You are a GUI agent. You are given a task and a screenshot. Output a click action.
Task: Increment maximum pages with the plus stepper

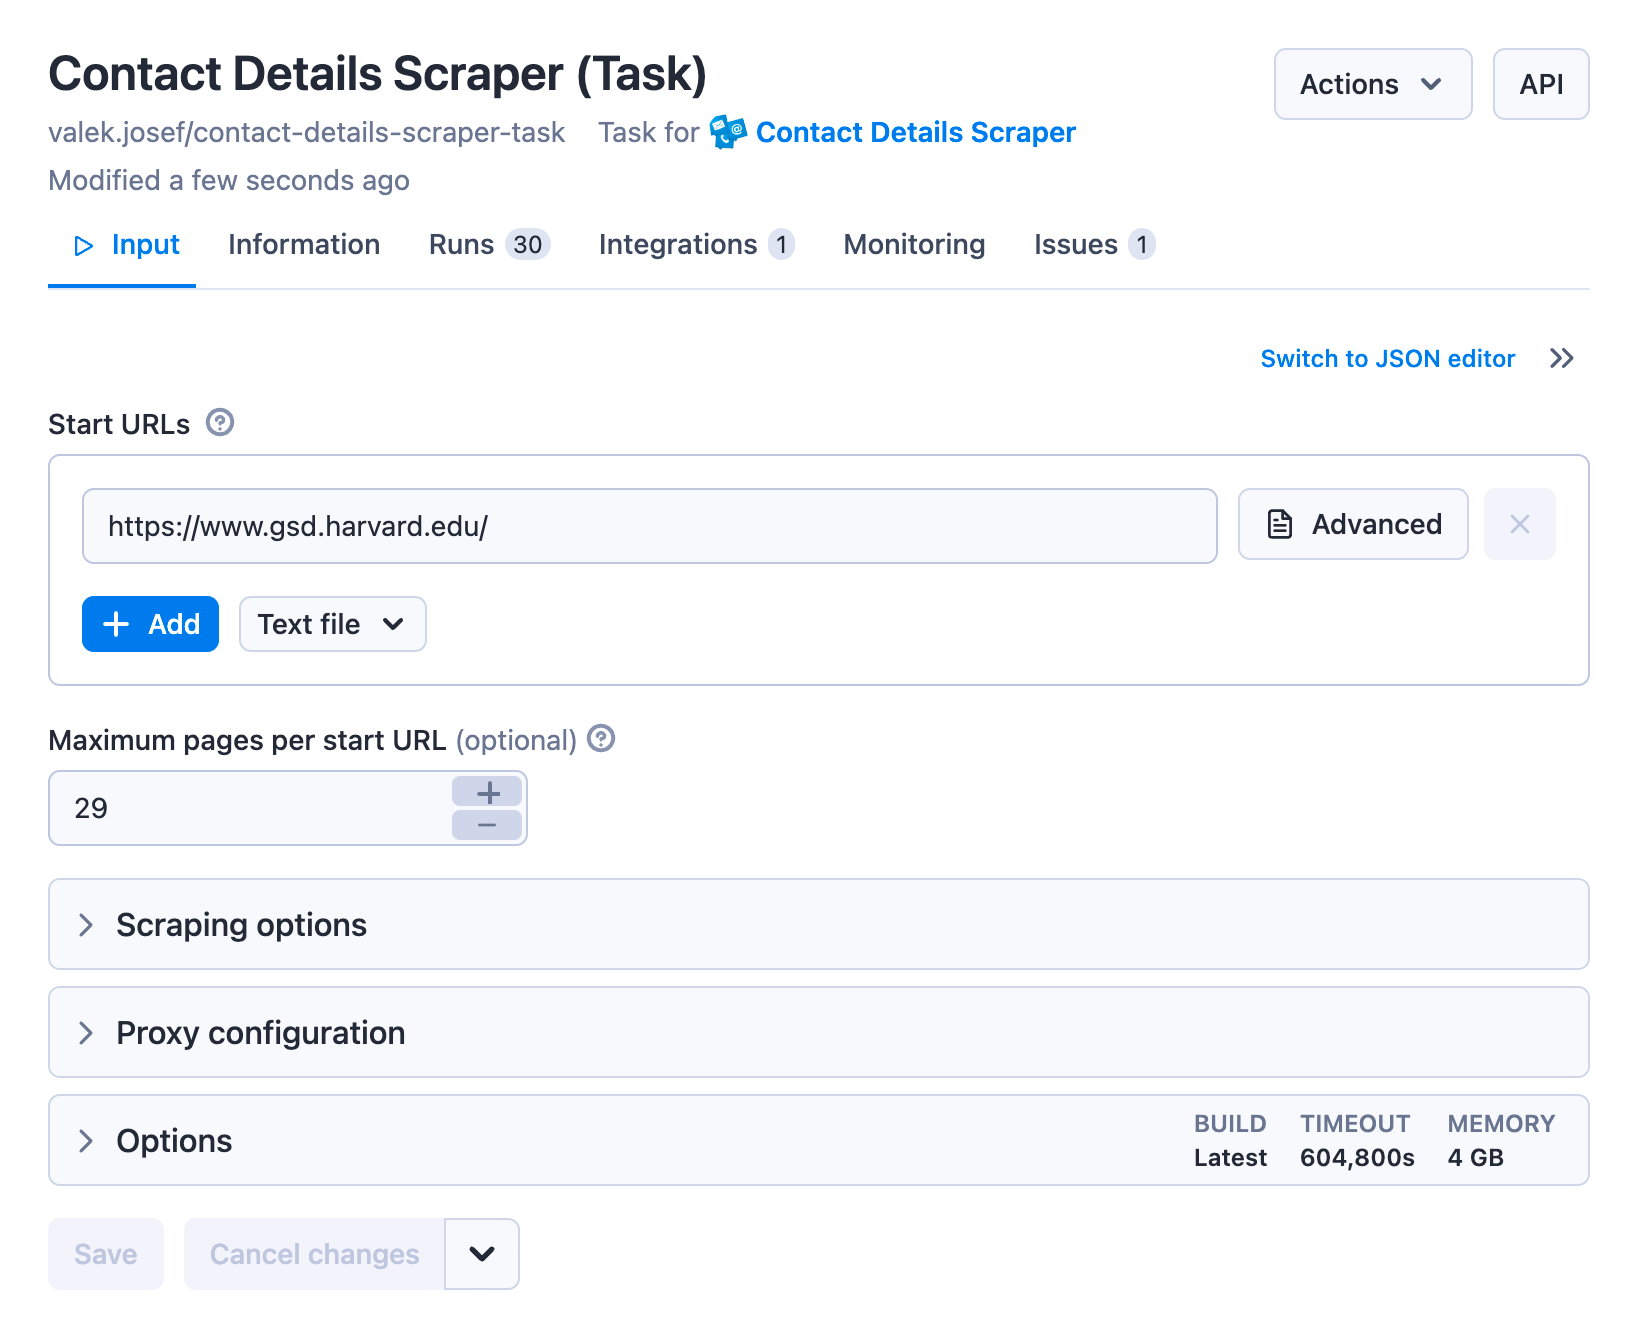(488, 792)
